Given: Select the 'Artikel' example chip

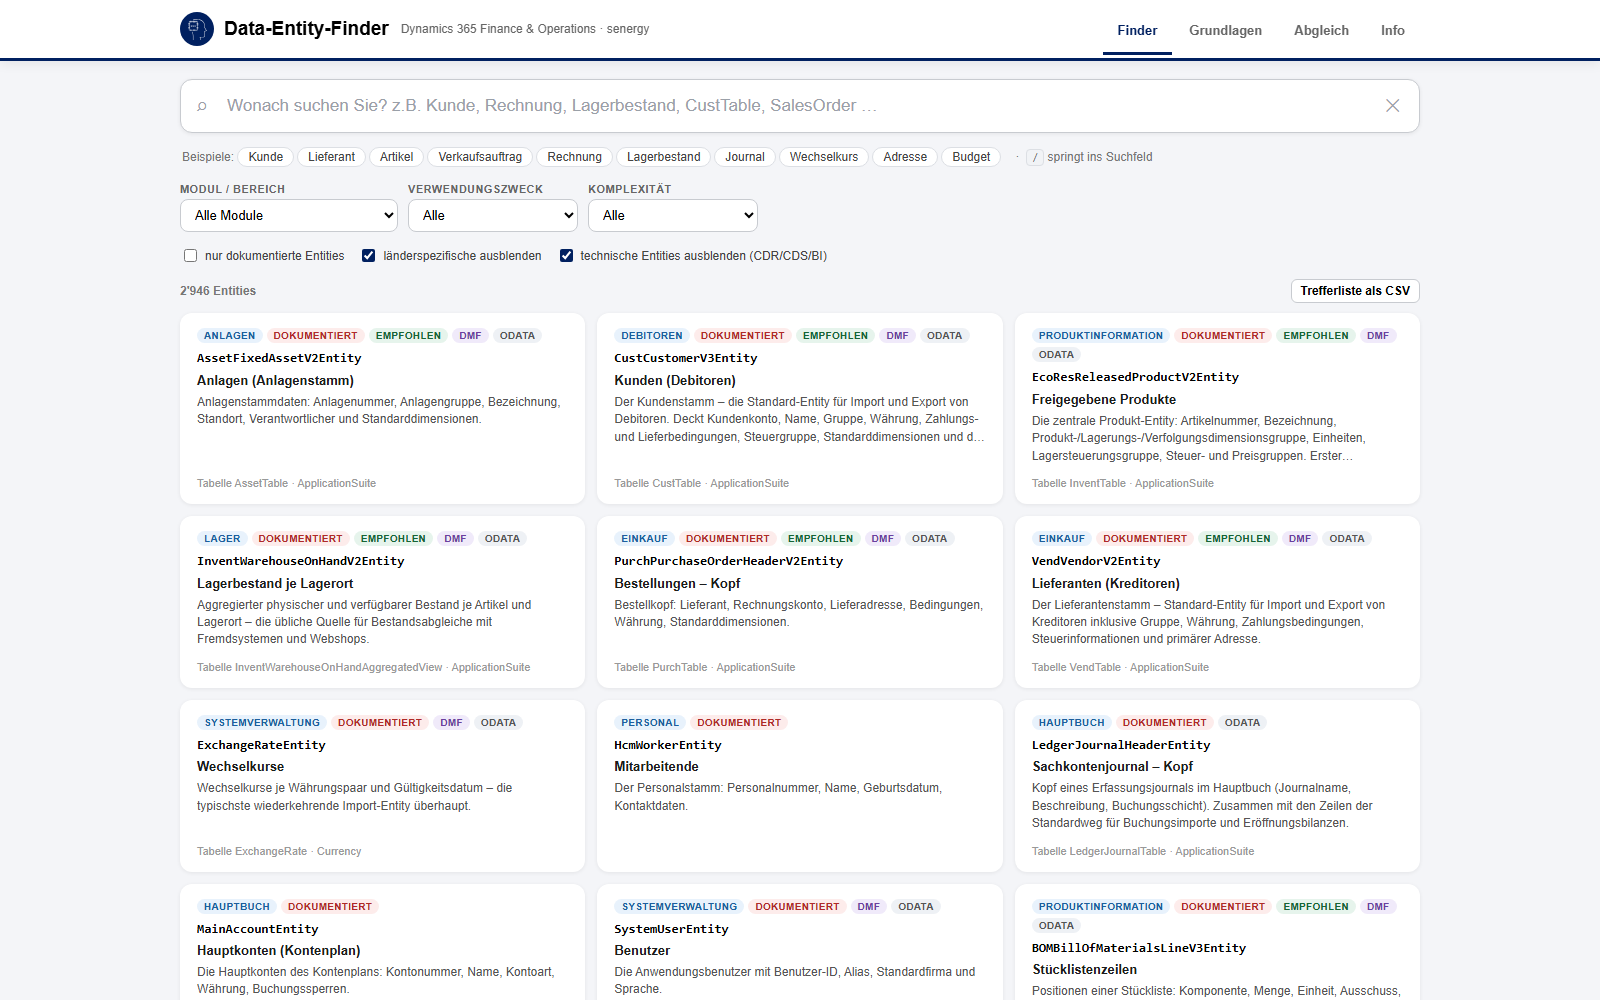Looking at the screenshot, I should [x=396, y=157].
